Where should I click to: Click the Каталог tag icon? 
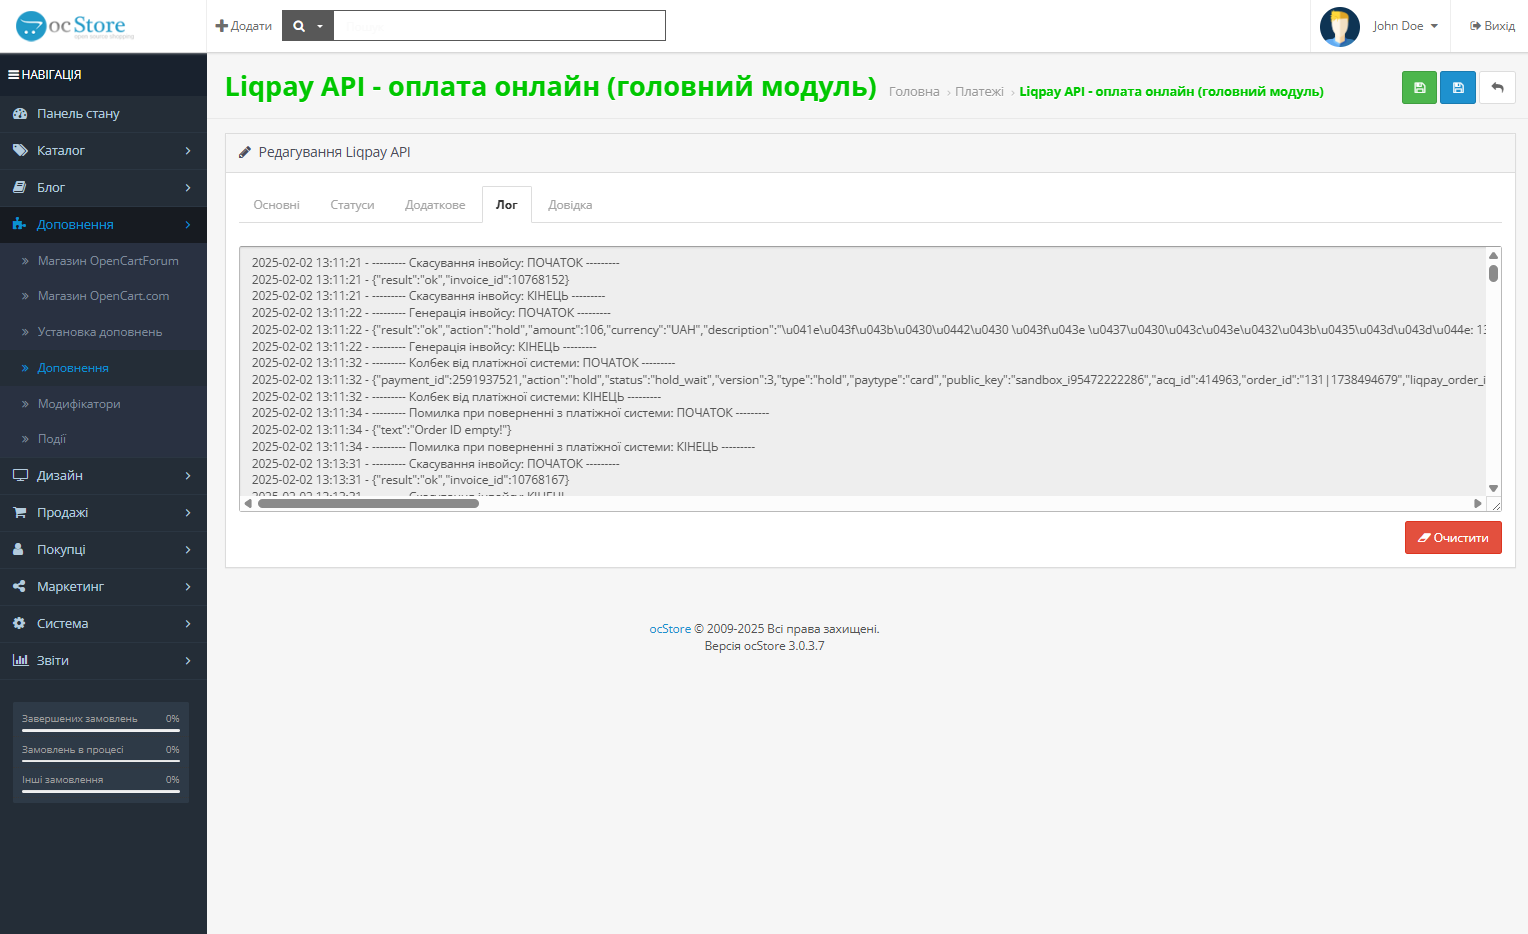tap(20, 151)
